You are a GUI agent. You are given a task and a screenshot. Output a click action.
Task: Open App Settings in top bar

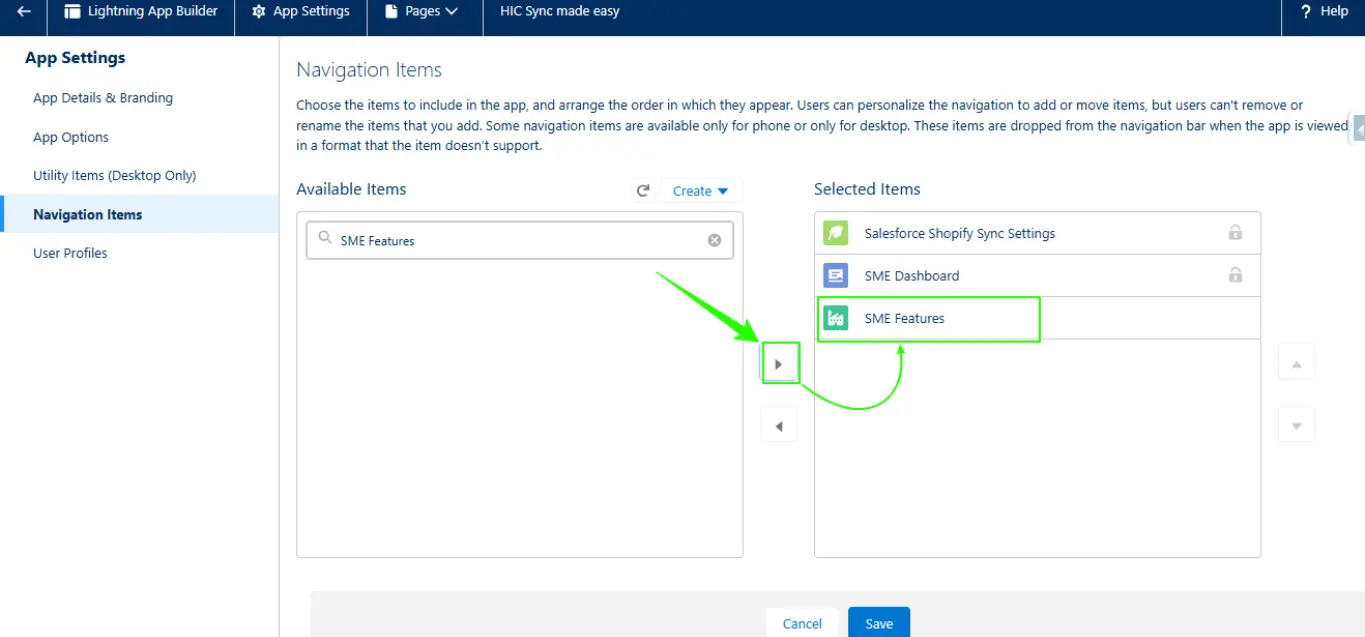[x=301, y=11]
